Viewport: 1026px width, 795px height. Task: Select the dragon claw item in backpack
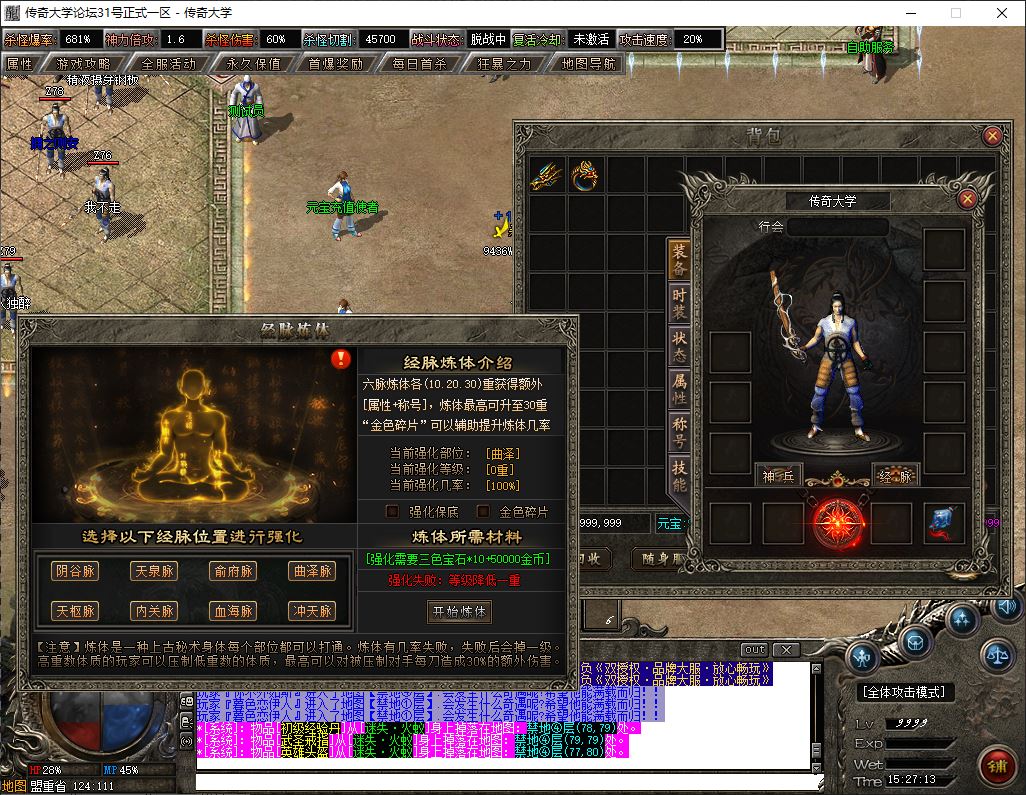tap(546, 175)
